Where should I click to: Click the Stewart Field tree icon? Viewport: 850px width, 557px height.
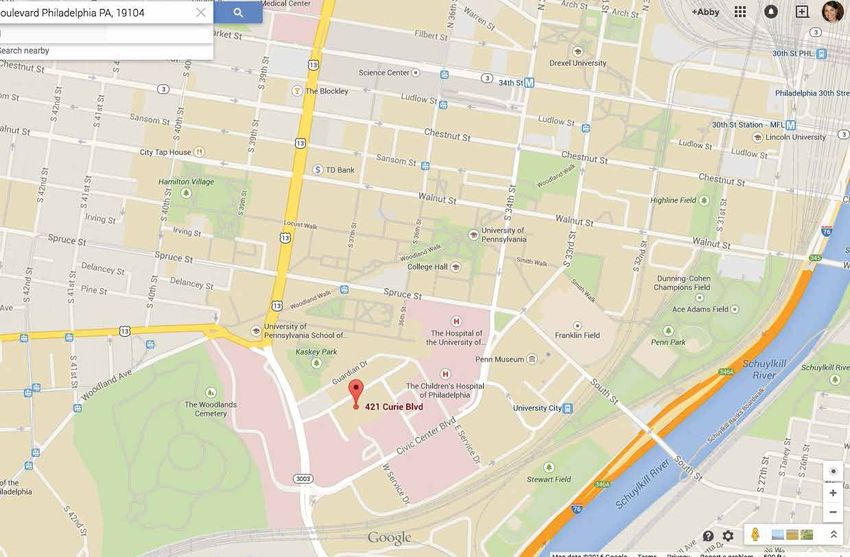point(549,467)
